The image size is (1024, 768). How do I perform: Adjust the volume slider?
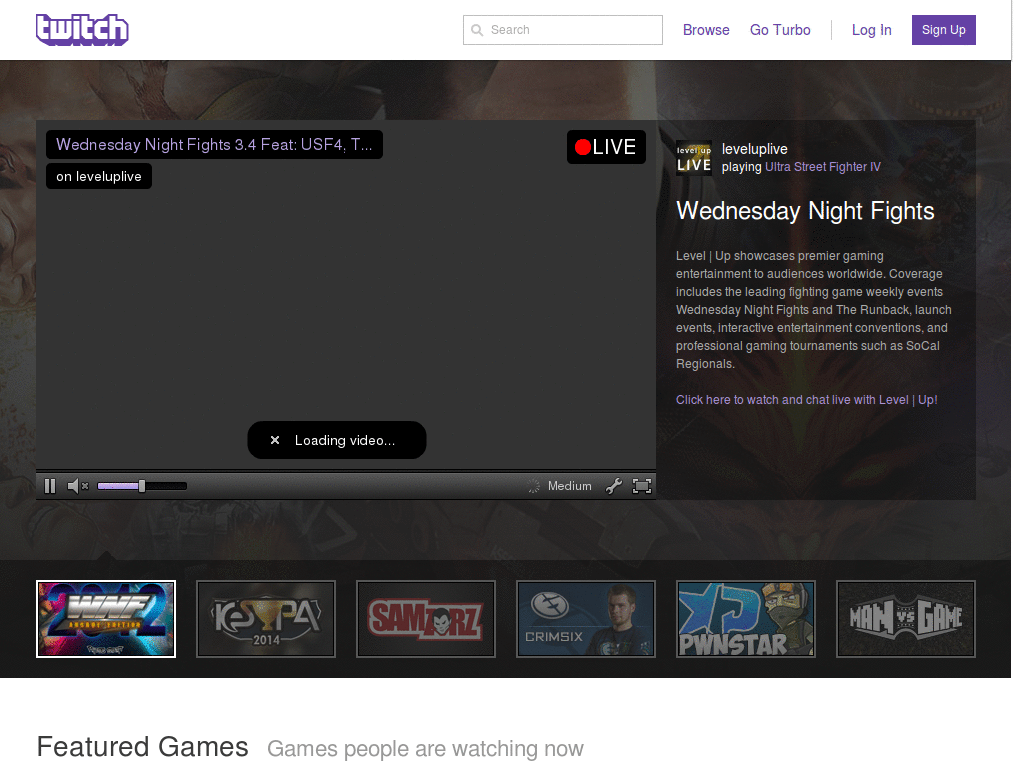(142, 486)
